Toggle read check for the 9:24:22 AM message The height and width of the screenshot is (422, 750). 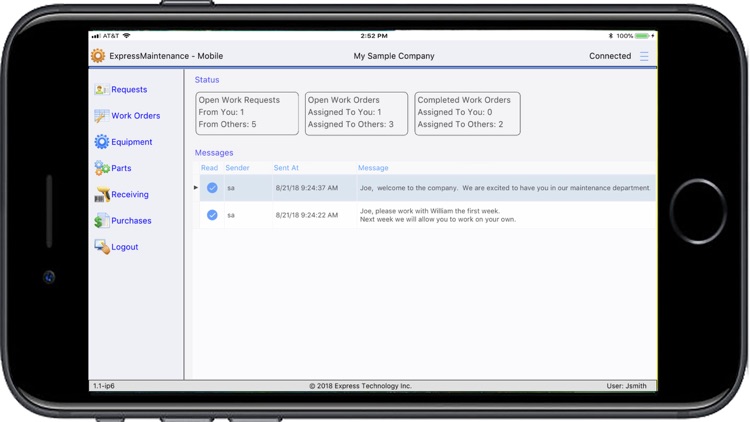[x=212, y=215]
